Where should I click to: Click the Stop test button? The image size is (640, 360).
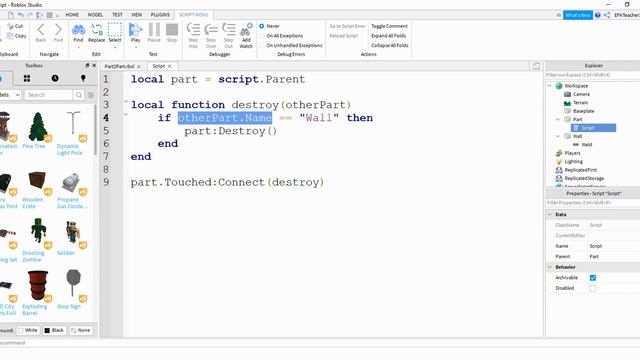coord(172,30)
